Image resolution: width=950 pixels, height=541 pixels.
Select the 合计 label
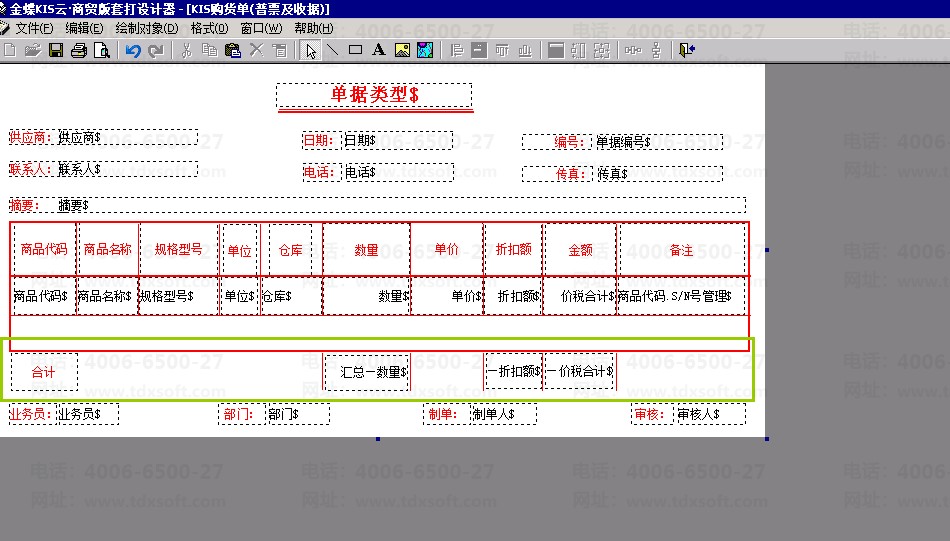click(44, 372)
